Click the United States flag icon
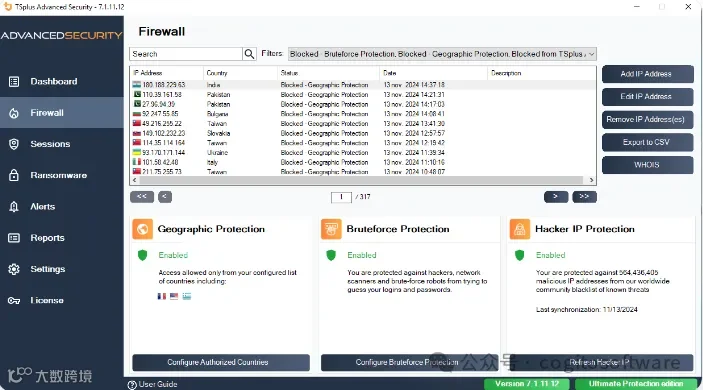Viewport: 703px width, 390px height. pos(174,296)
